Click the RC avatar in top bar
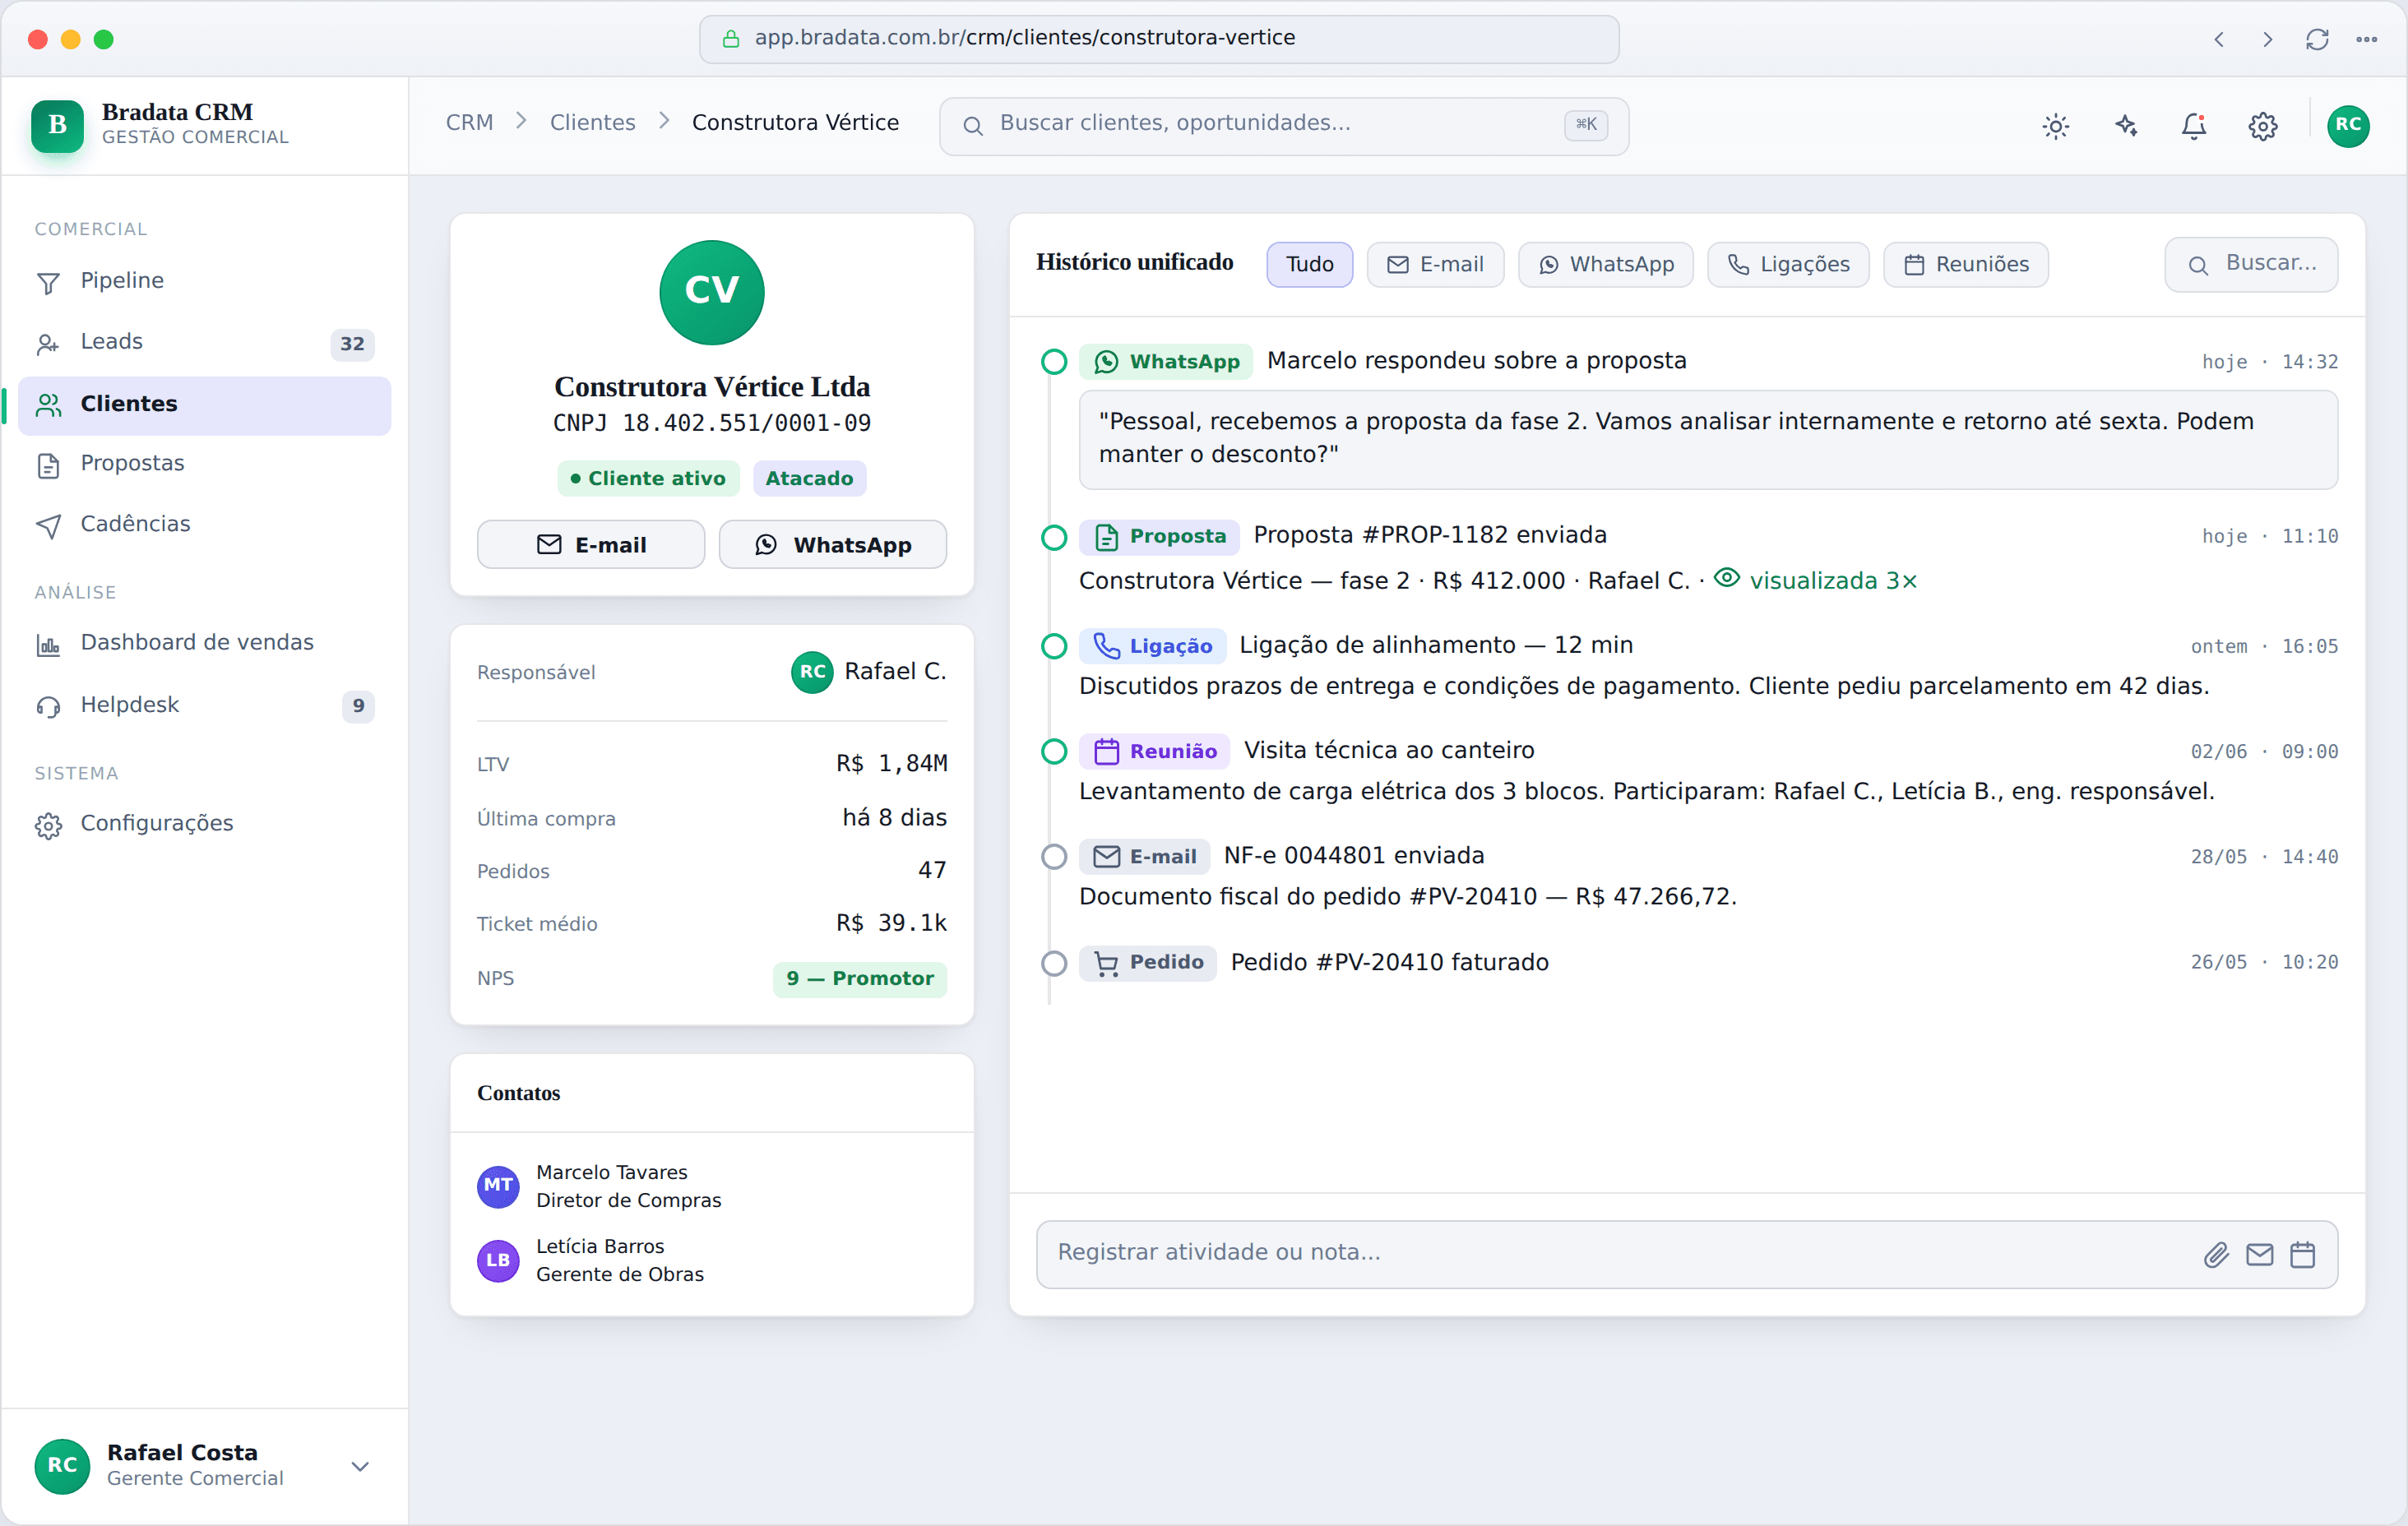2408x1526 pixels. pos(2348,126)
